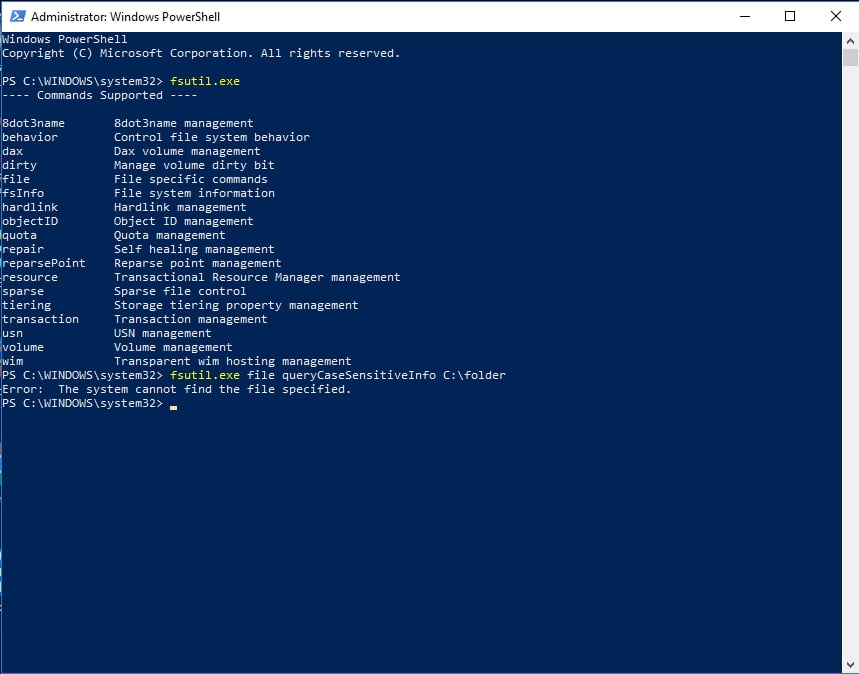Maximize the PowerShell window
Screen dimensions: 859x674
790,16
